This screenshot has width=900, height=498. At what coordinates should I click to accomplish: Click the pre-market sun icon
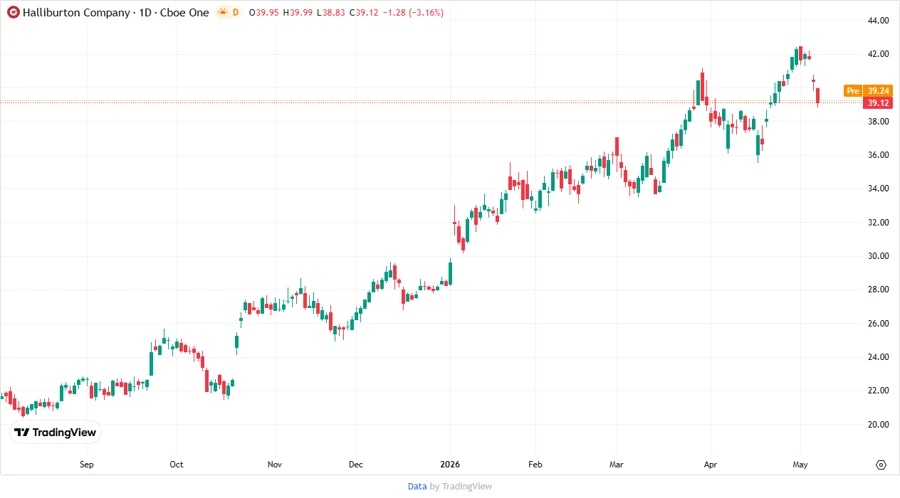click(x=223, y=12)
